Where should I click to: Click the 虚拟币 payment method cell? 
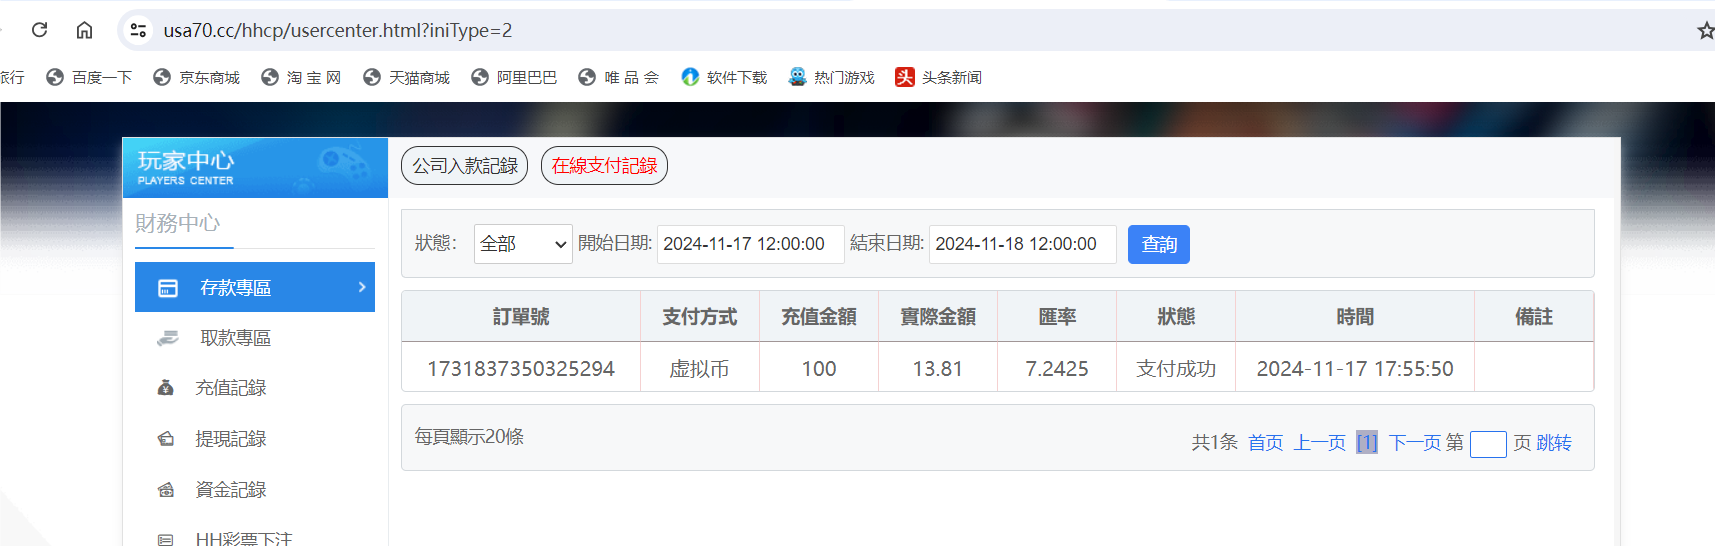pyautogui.click(x=699, y=369)
